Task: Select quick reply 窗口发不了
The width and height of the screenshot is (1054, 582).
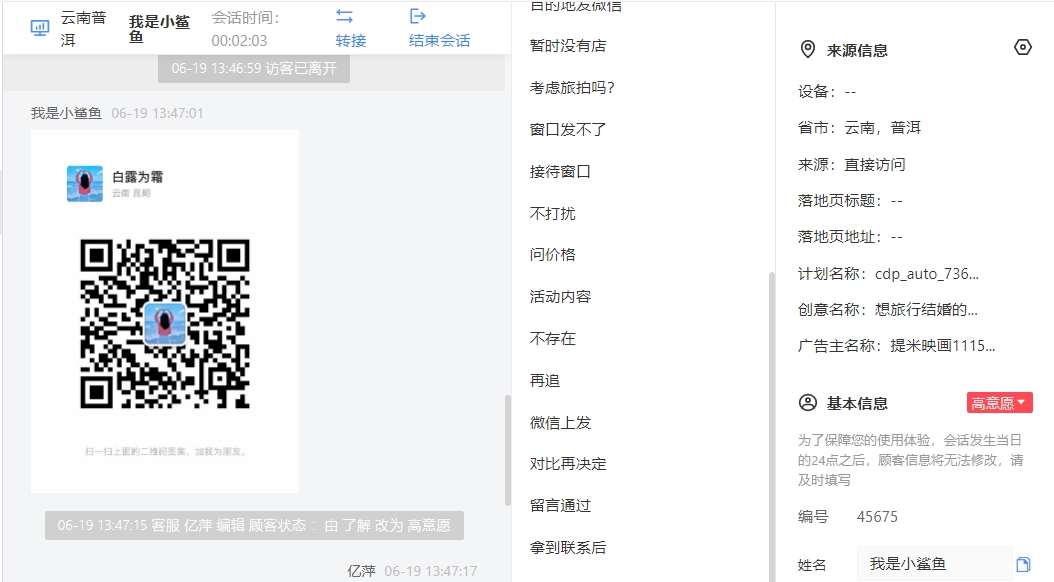Action: pyautogui.click(x=568, y=129)
